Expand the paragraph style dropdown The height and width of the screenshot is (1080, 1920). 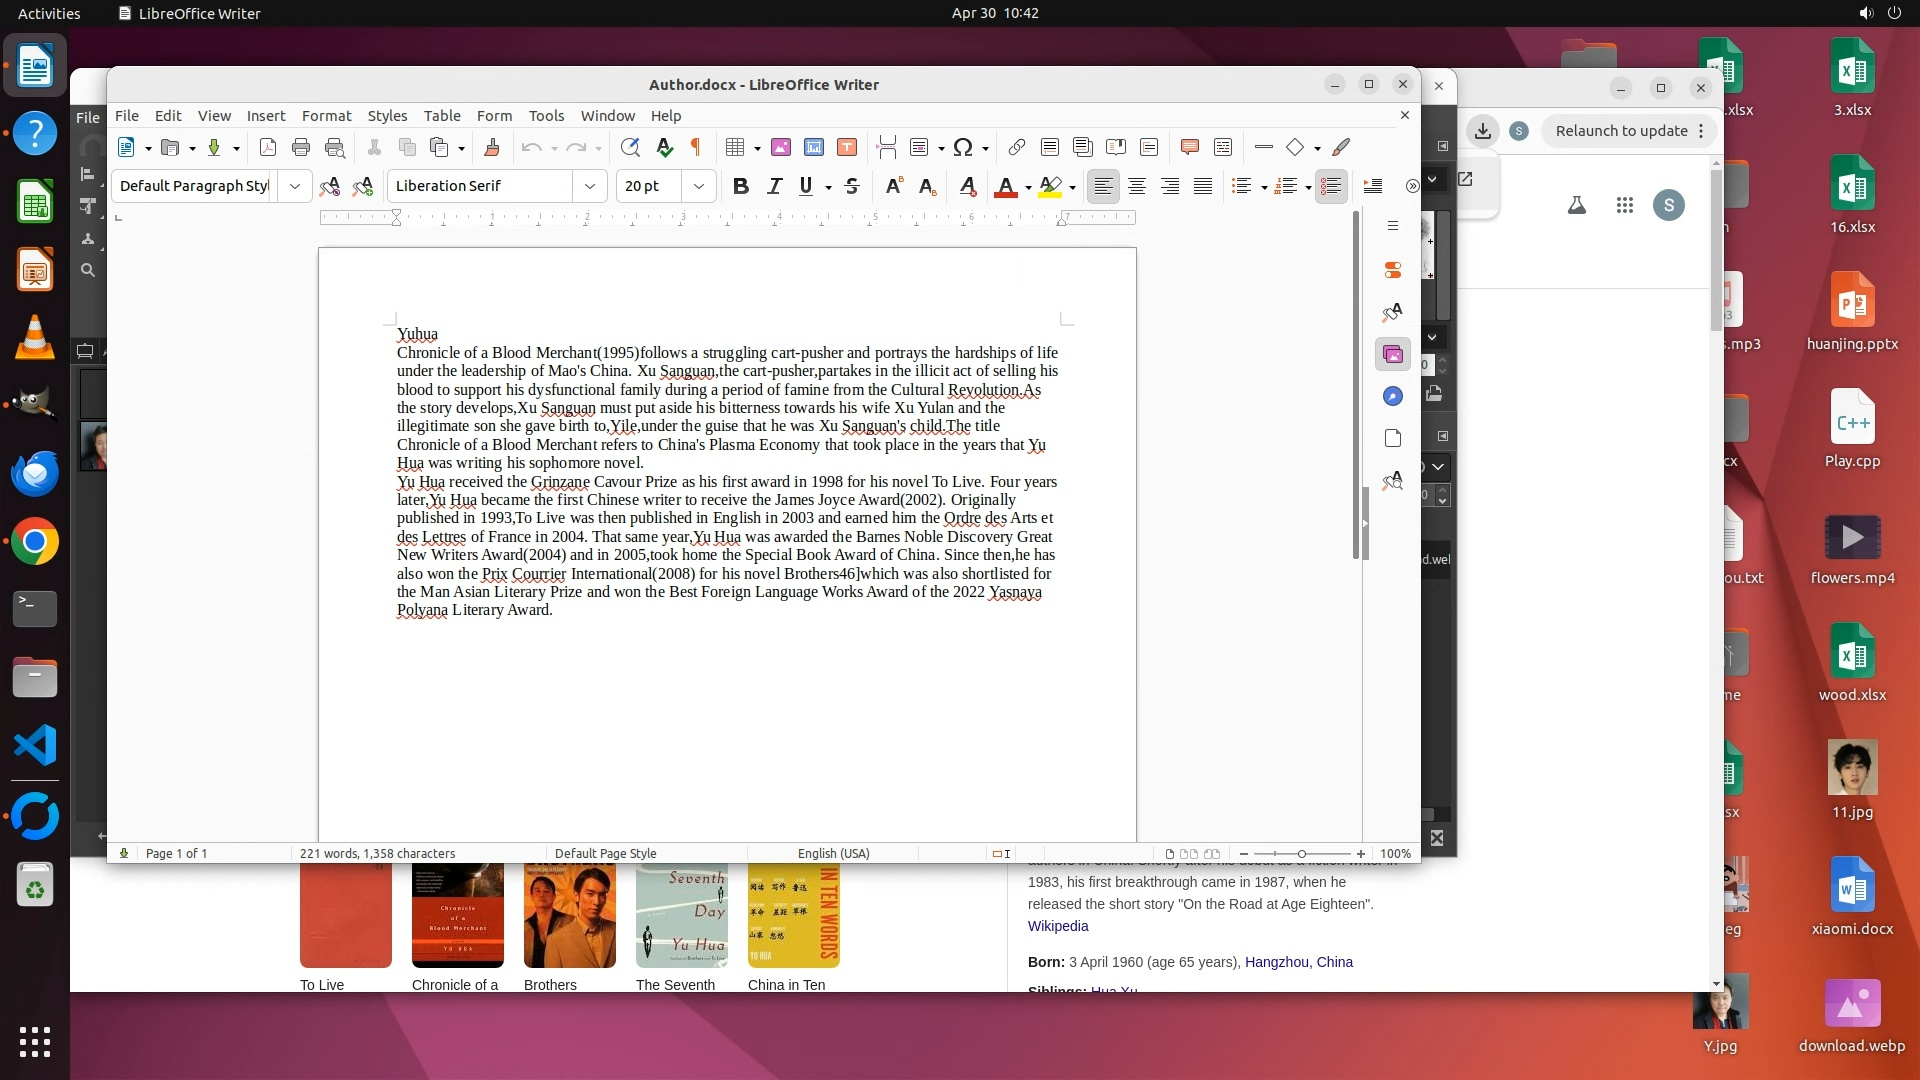[294, 186]
